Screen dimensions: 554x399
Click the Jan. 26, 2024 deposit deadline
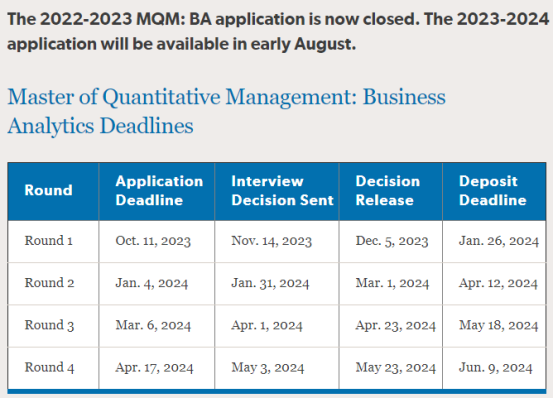499,241
